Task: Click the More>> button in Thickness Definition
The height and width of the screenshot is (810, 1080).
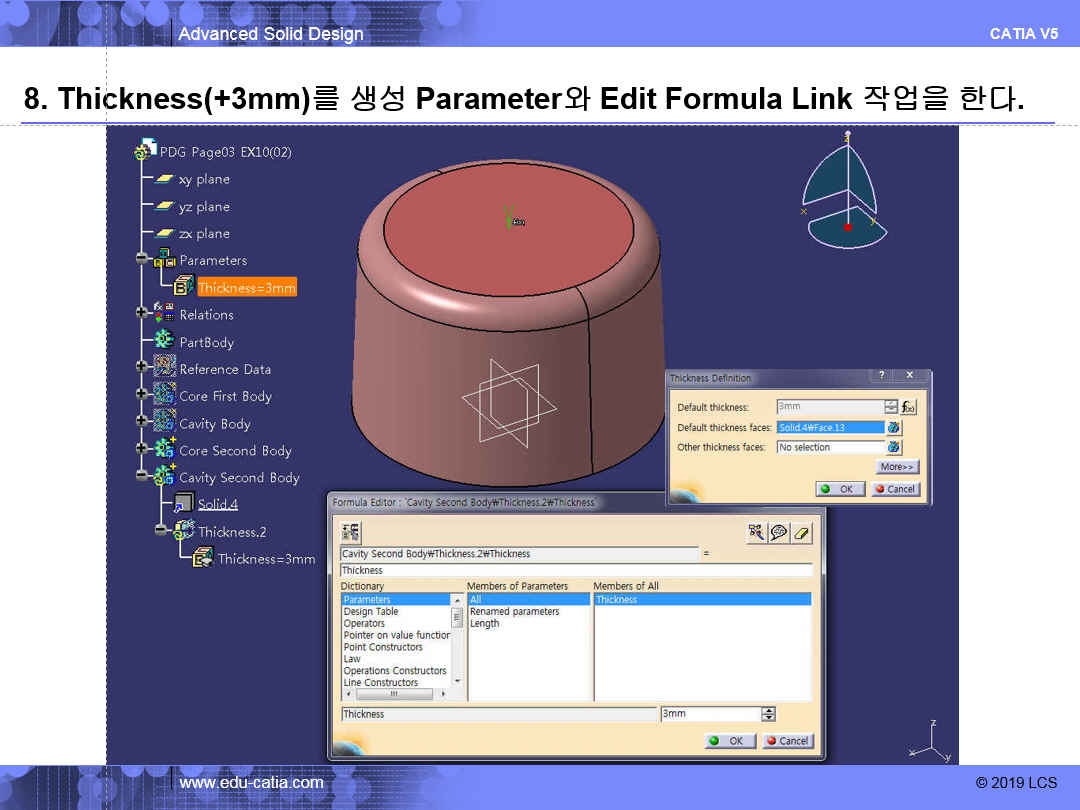Action: click(897, 467)
